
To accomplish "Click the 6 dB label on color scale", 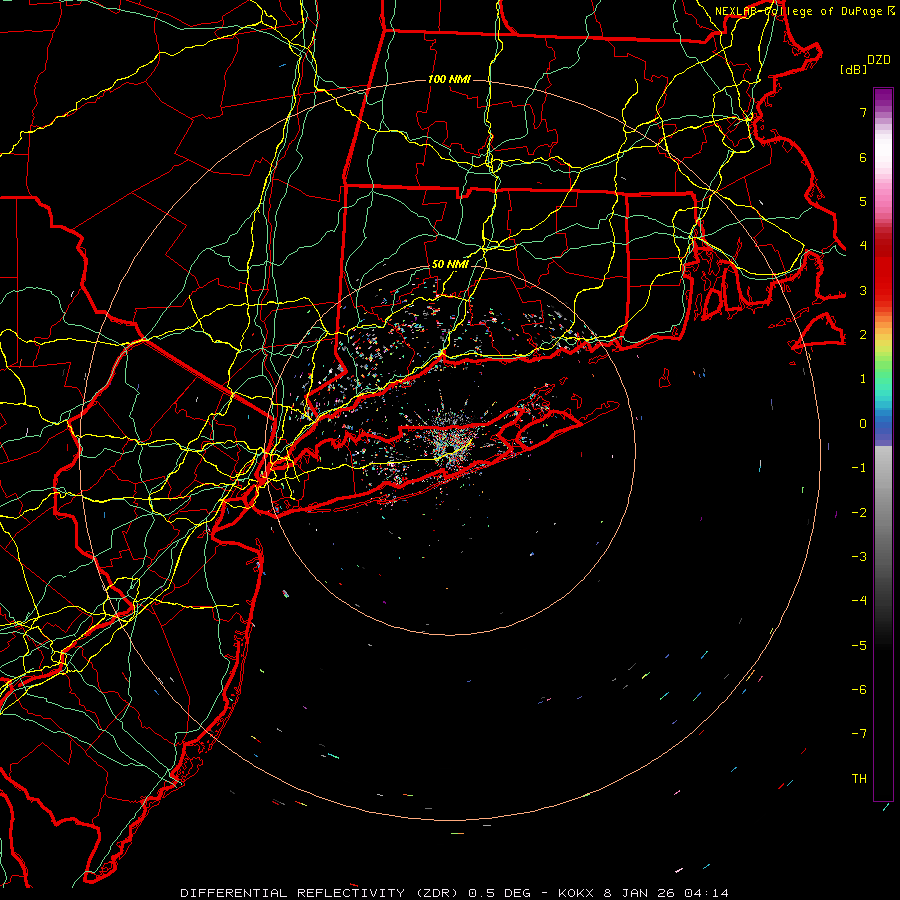I will 863,157.
